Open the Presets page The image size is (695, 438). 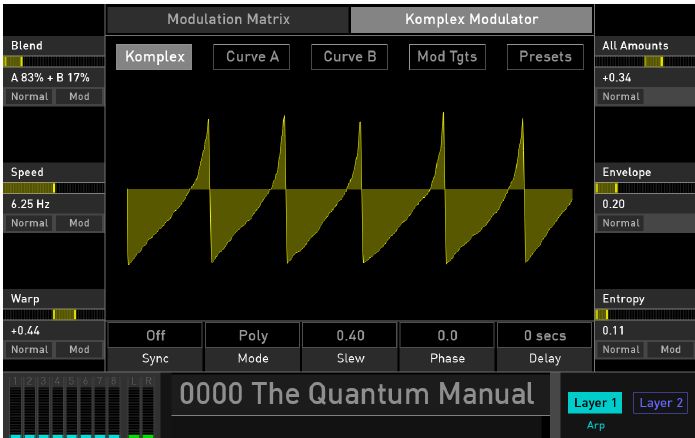[x=545, y=57]
